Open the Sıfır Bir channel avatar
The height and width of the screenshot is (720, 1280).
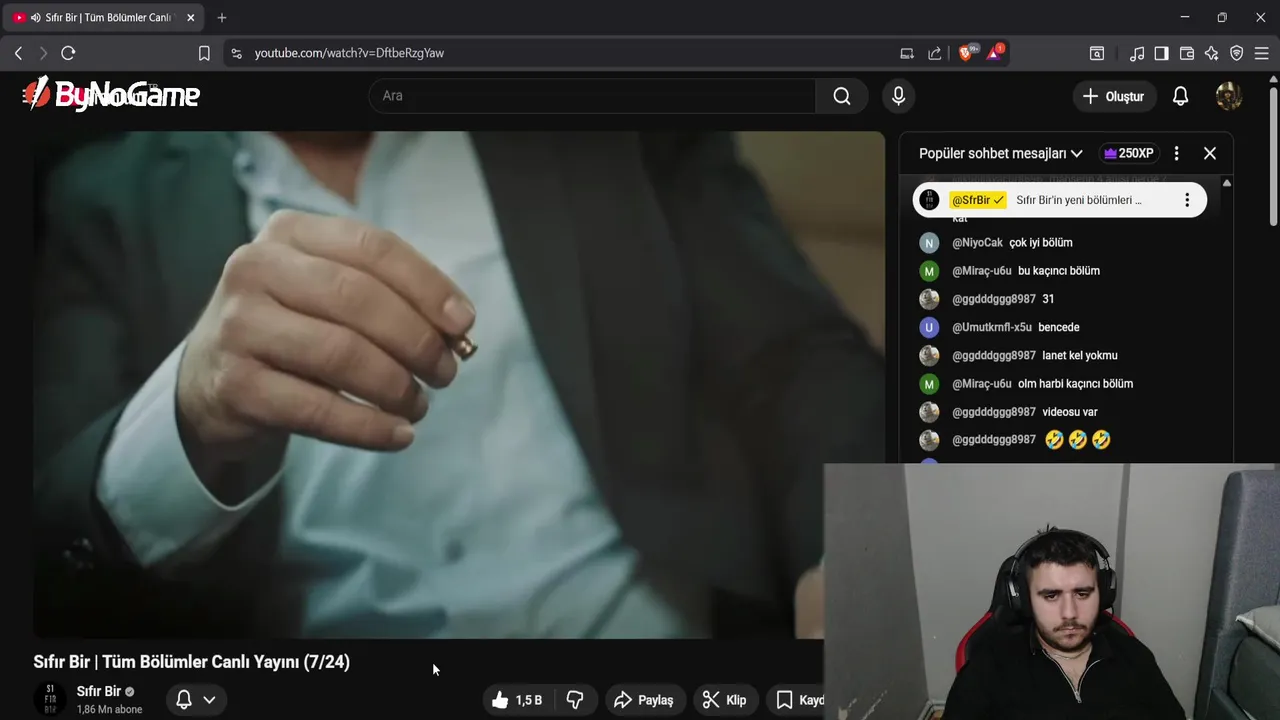tap(50, 699)
